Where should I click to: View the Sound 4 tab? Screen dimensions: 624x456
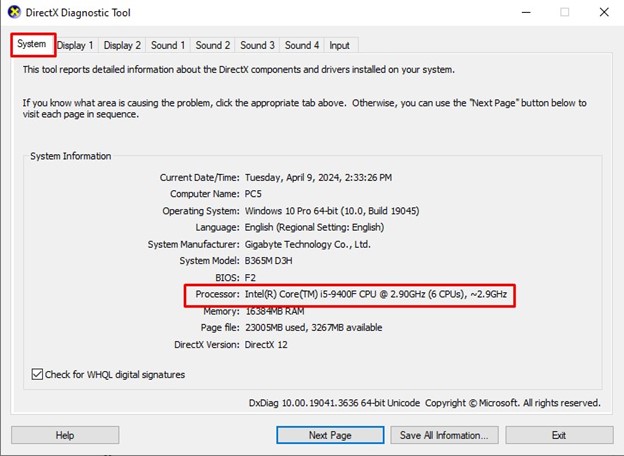301,45
